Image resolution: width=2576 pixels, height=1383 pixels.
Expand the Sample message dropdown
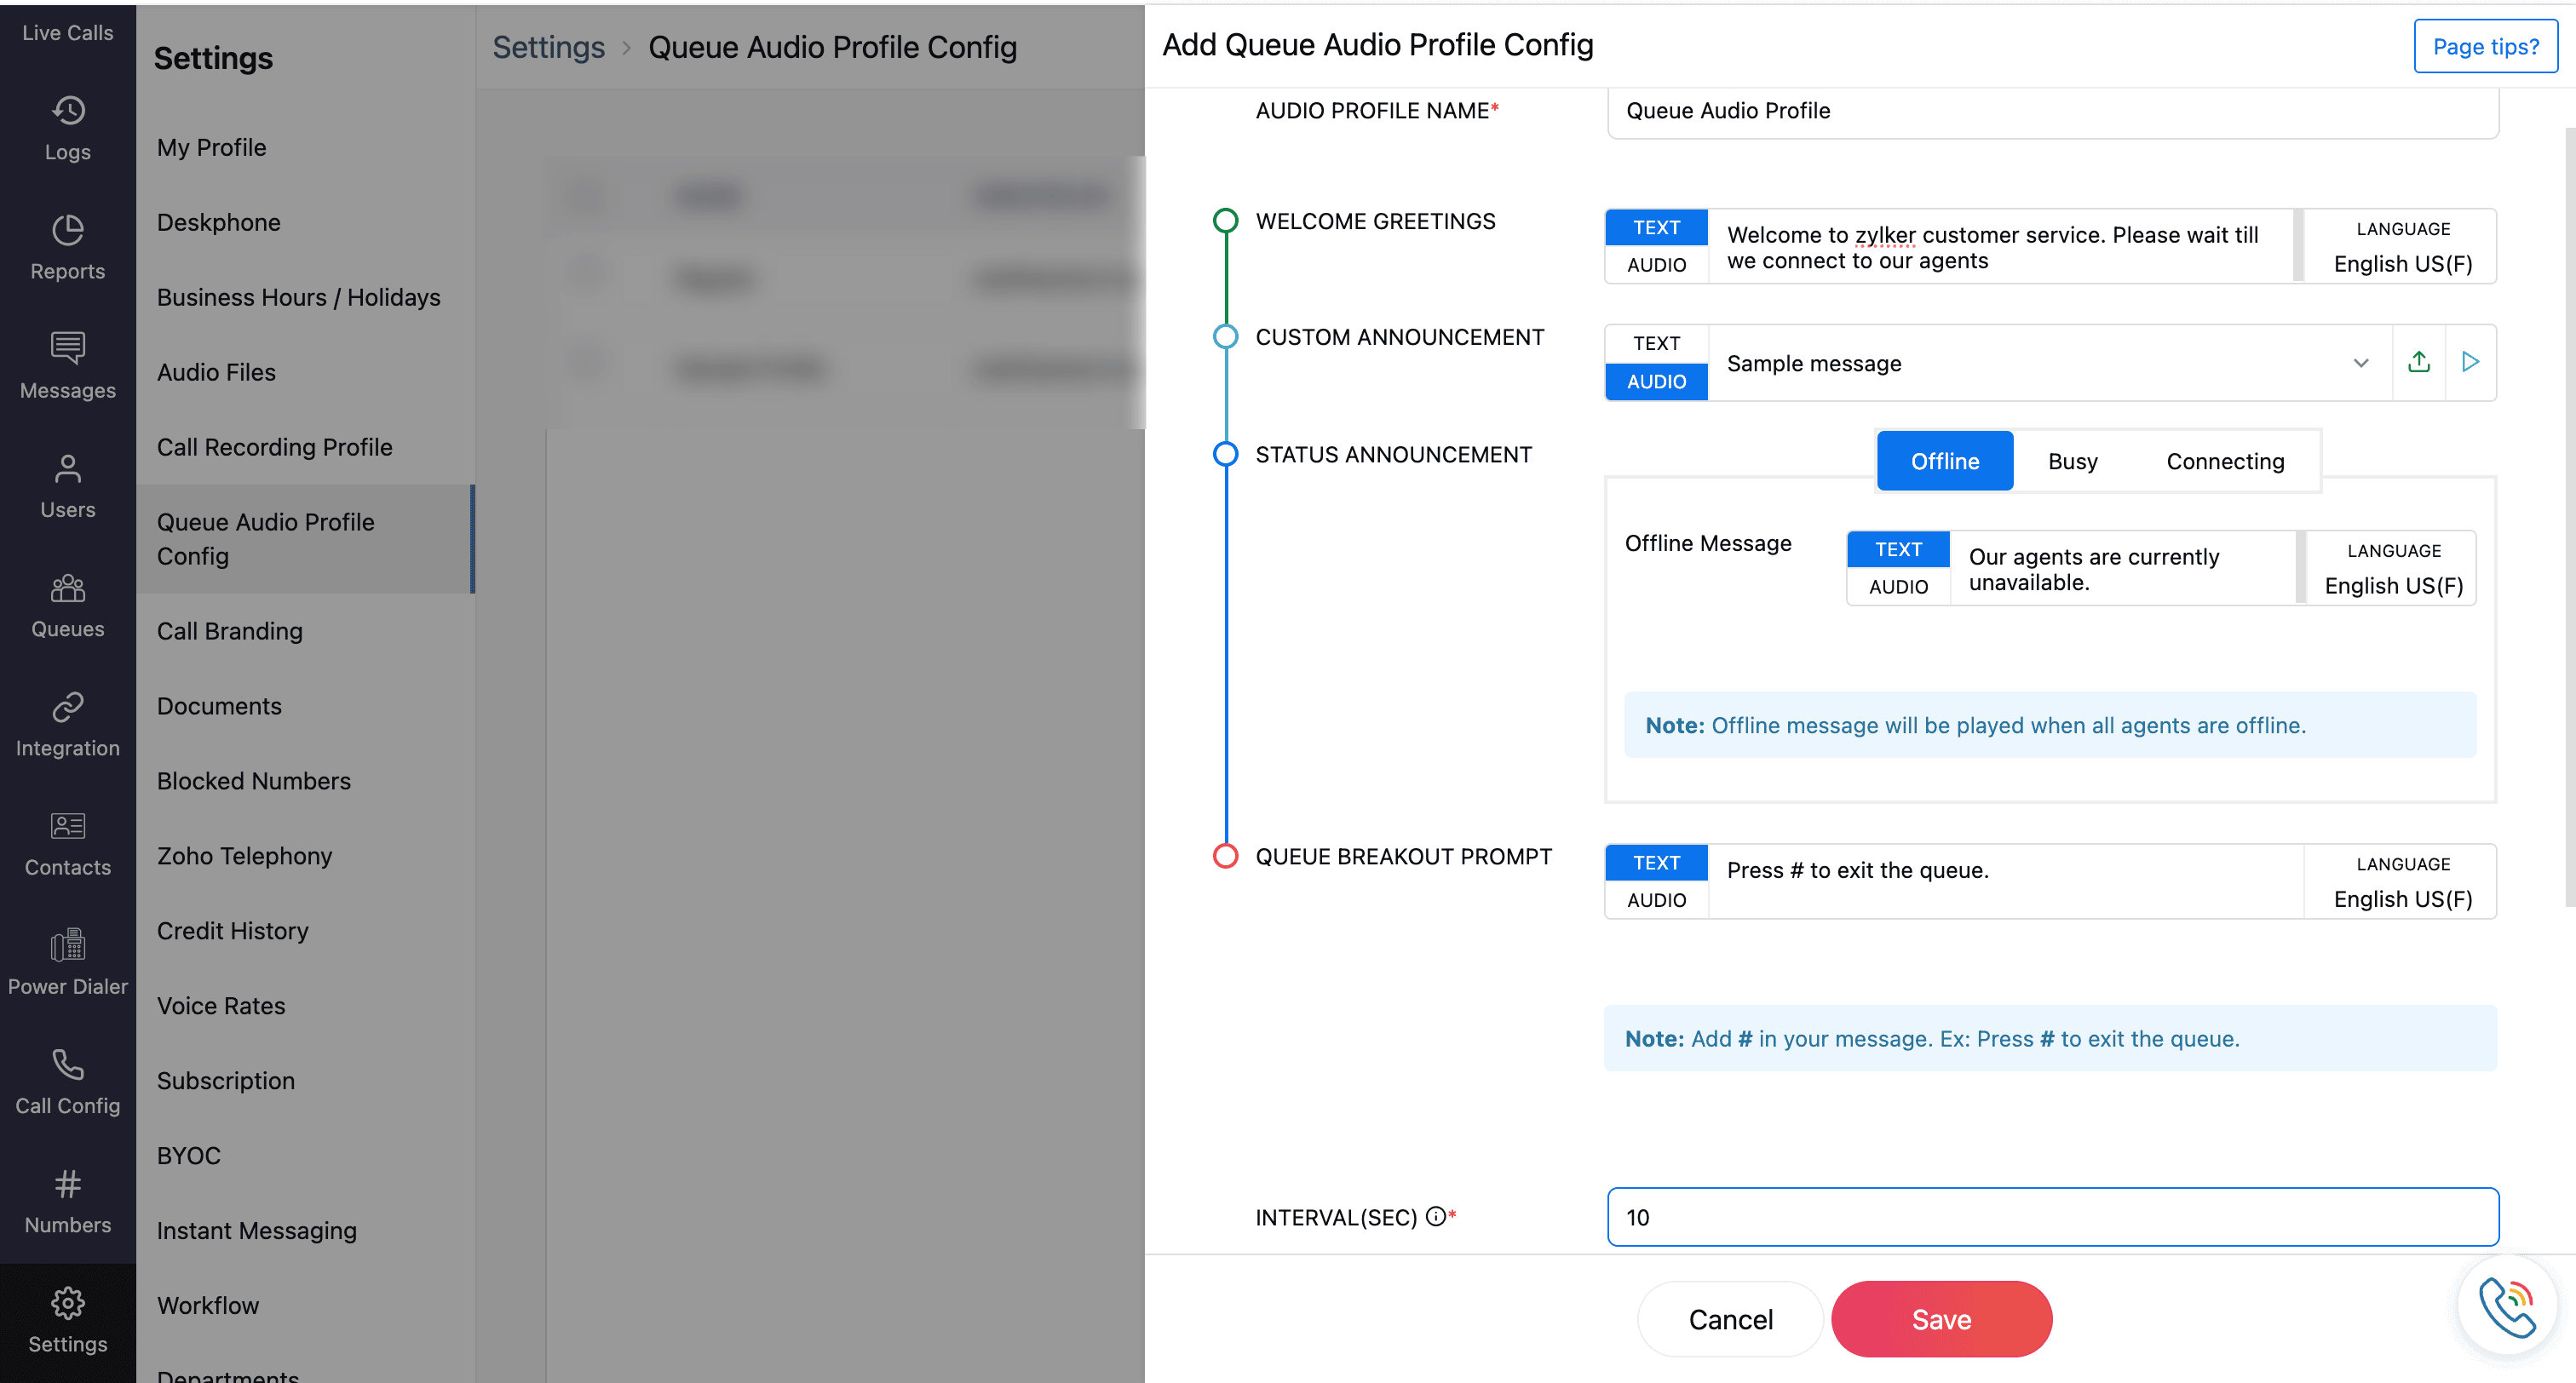(2360, 363)
